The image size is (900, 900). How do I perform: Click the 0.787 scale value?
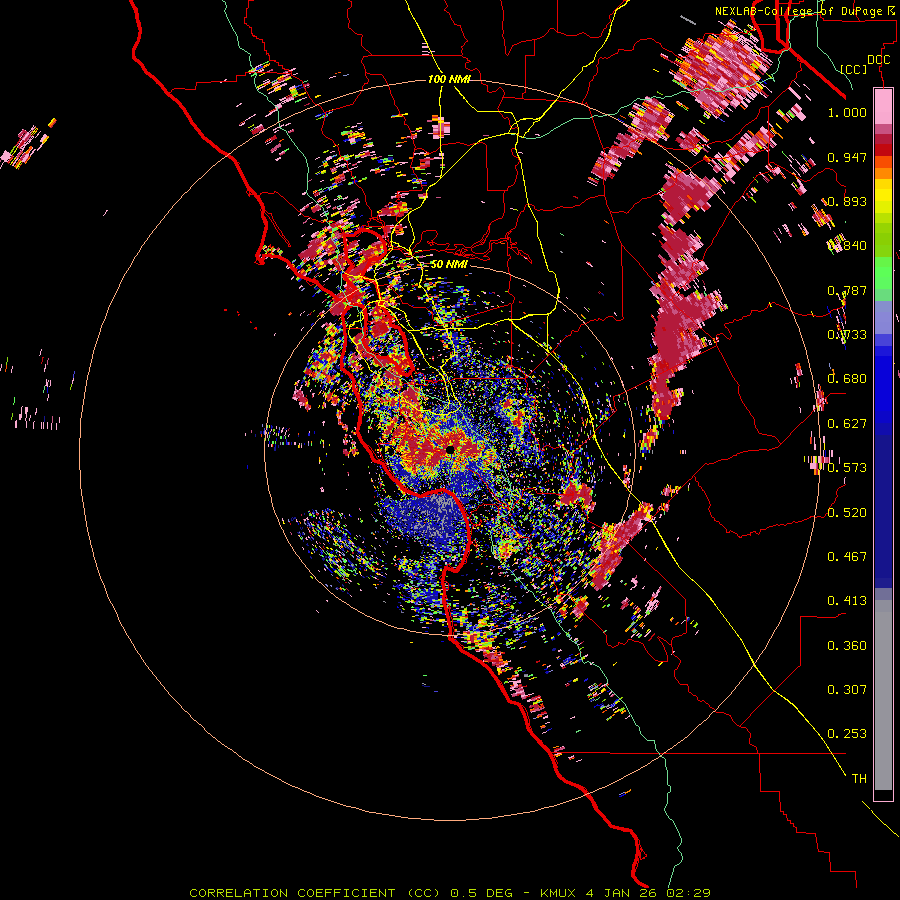tap(847, 290)
